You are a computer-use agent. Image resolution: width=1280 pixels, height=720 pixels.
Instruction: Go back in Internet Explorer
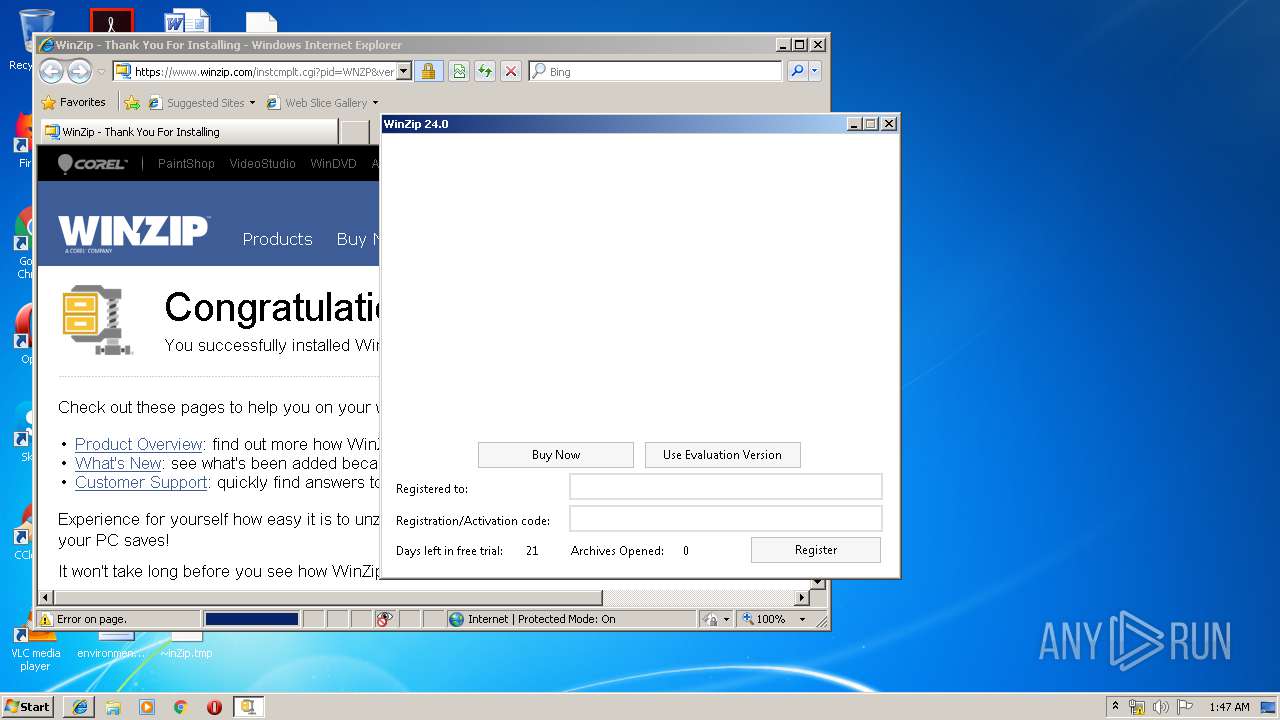coord(51,71)
